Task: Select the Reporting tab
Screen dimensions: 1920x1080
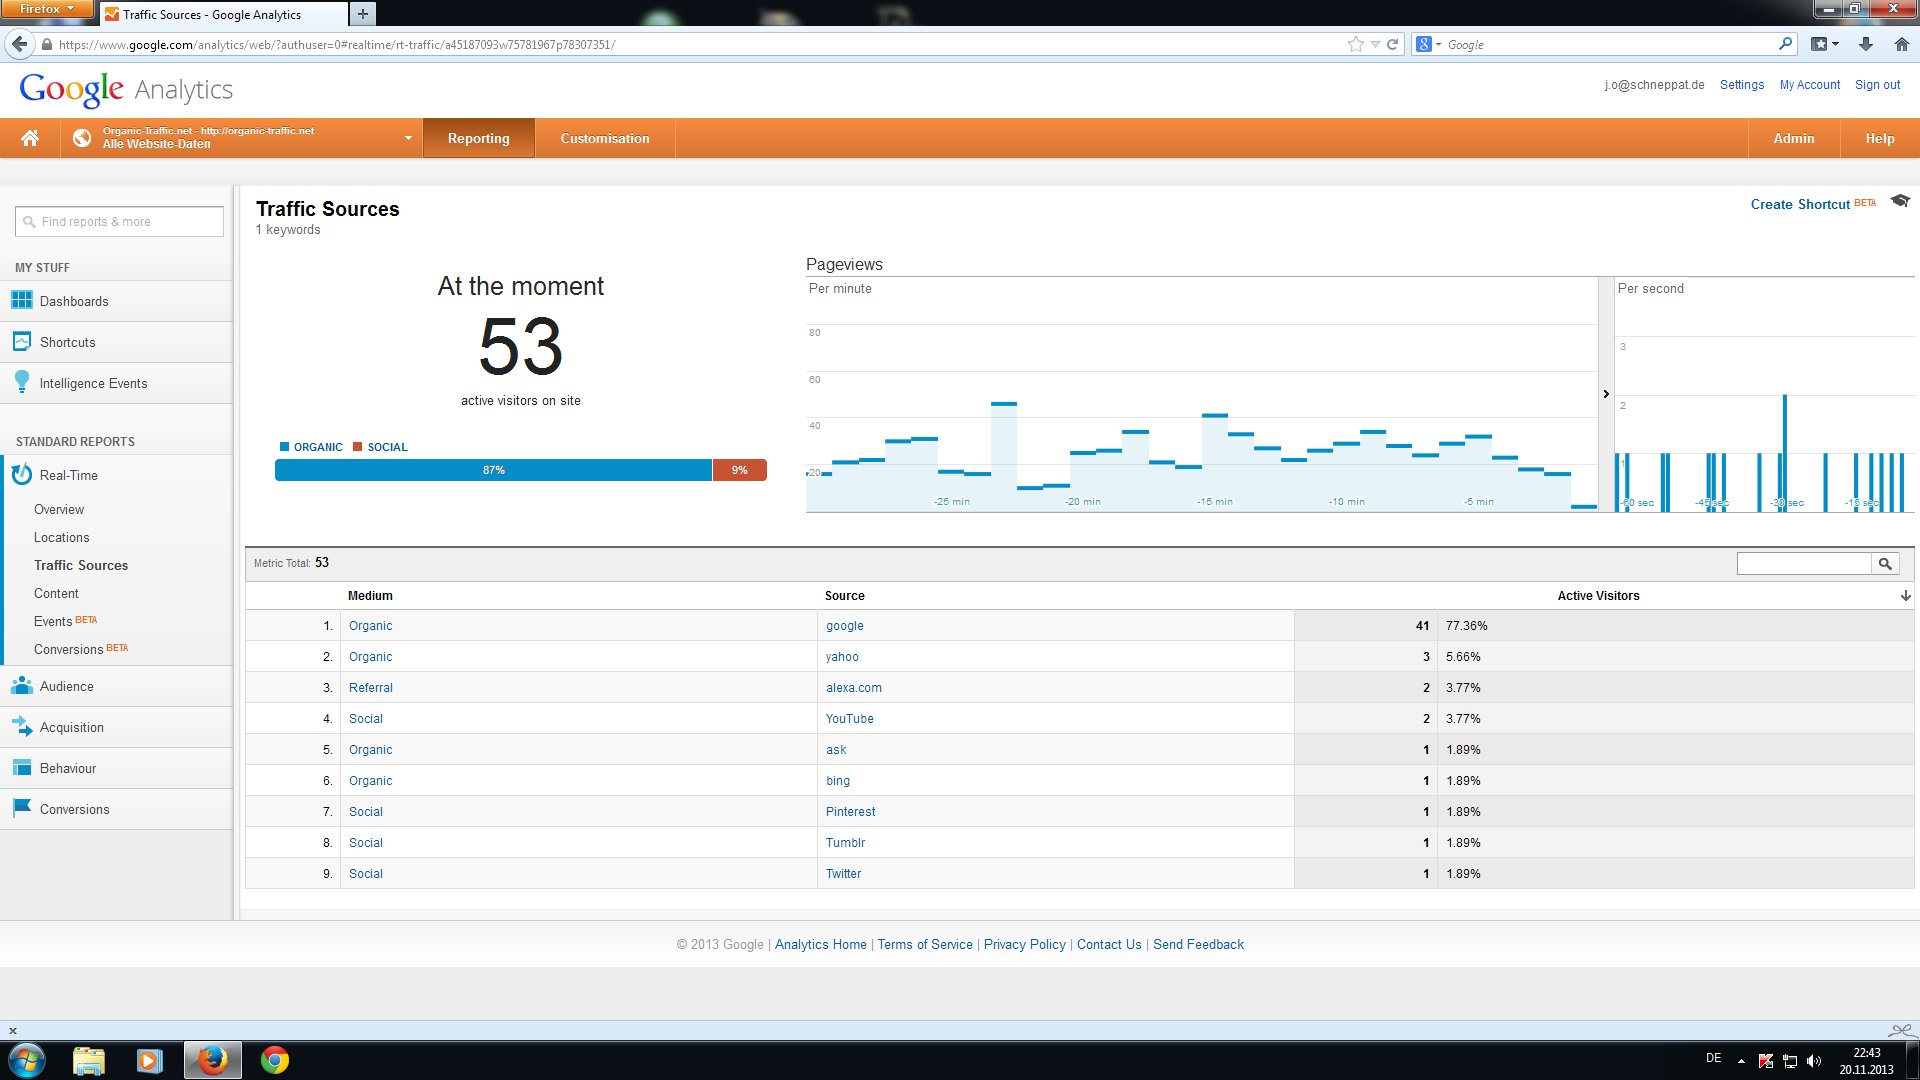Action: (x=477, y=137)
